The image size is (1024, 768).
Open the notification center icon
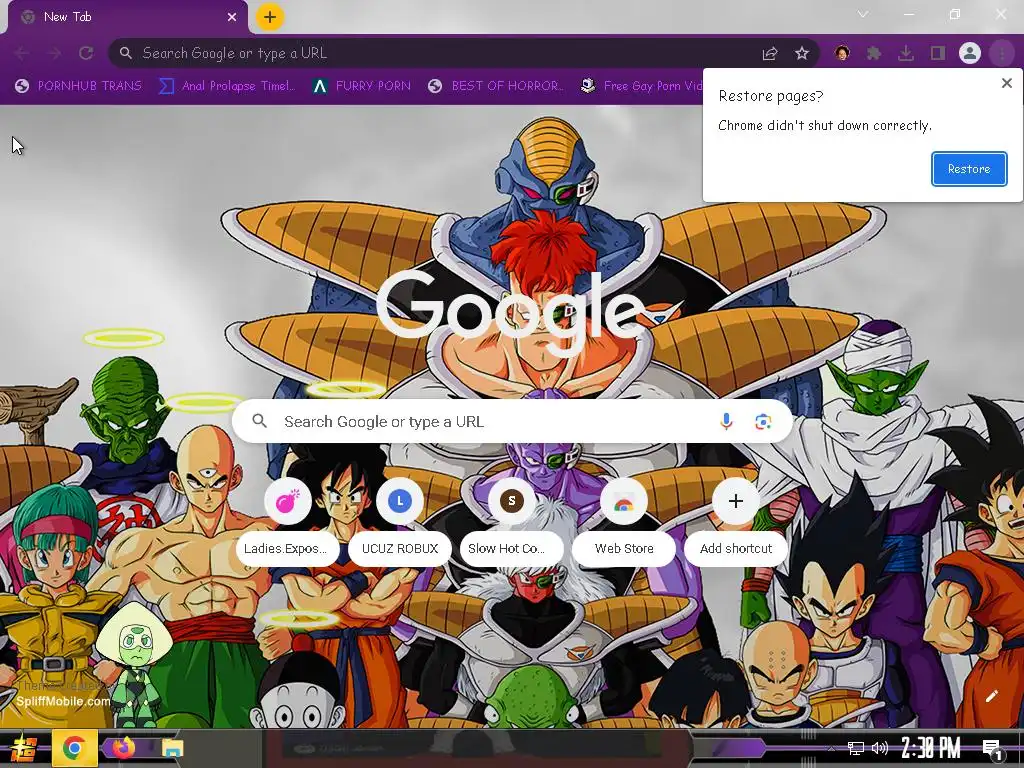[991, 748]
